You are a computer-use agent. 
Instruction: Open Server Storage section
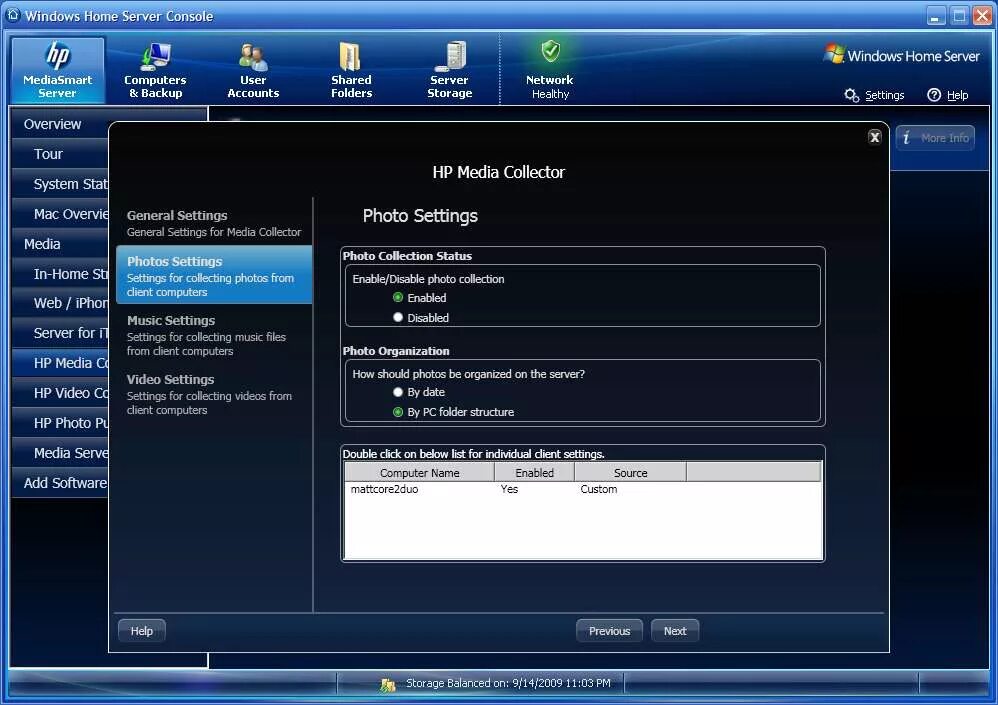449,70
